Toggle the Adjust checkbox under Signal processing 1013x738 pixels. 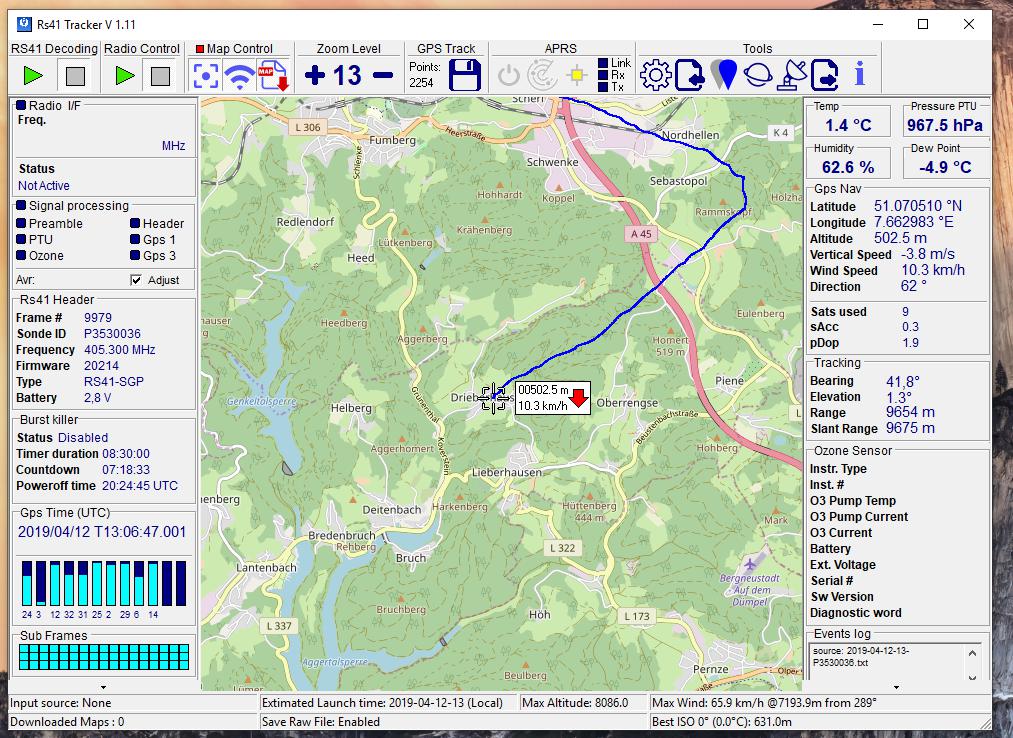pos(136,280)
